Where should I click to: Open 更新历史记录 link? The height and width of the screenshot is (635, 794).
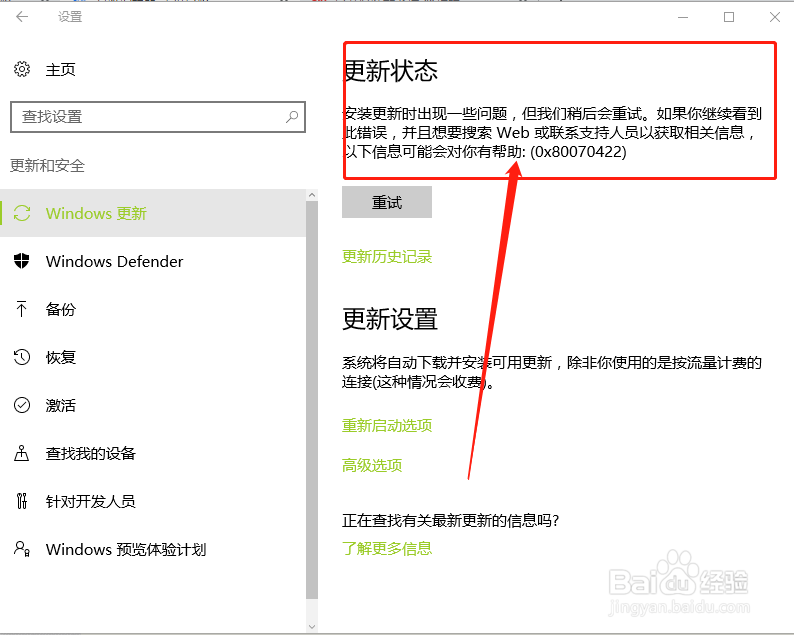387,257
